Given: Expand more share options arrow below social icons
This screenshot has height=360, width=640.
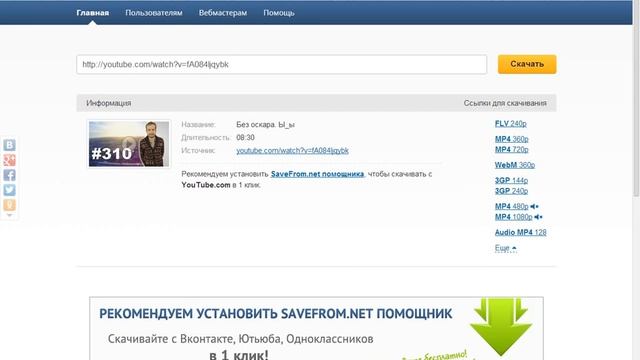Looking at the screenshot, I should 9,215.
